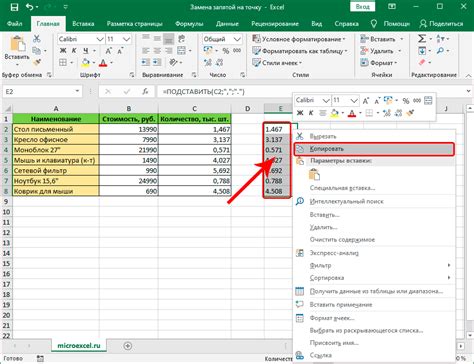
Task: Click the ribbon Format Painter brush icon
Action: tap(37, 62)
